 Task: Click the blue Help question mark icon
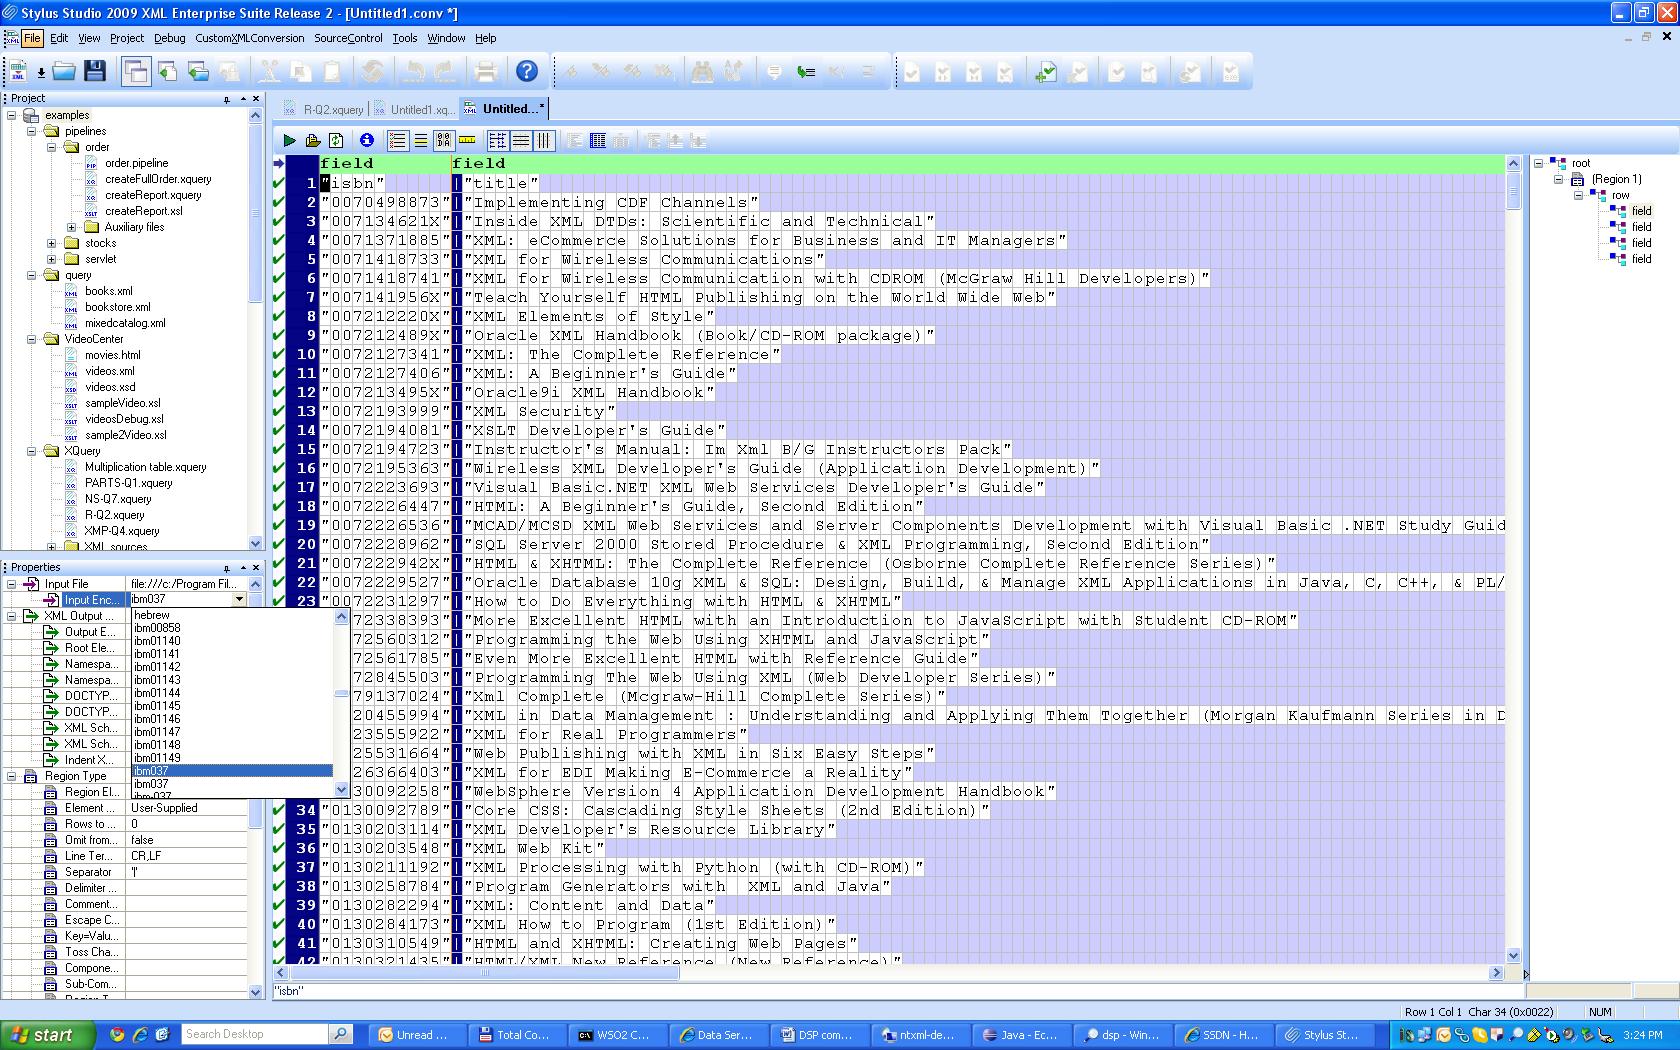[x=527, y=71]
